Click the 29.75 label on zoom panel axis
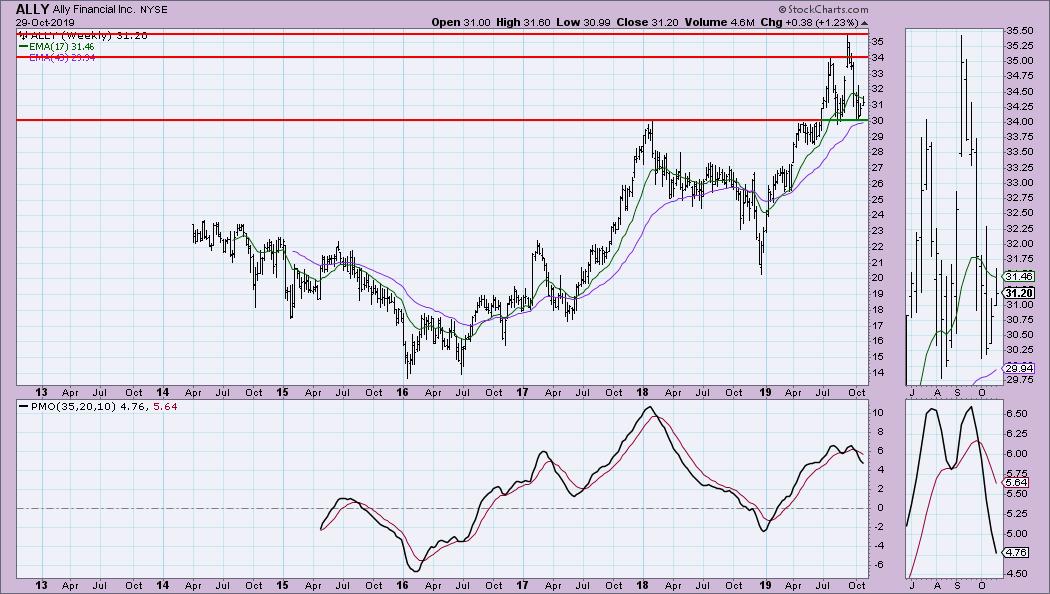Screen dimensions: 1050x594 tap(1019, 380)
